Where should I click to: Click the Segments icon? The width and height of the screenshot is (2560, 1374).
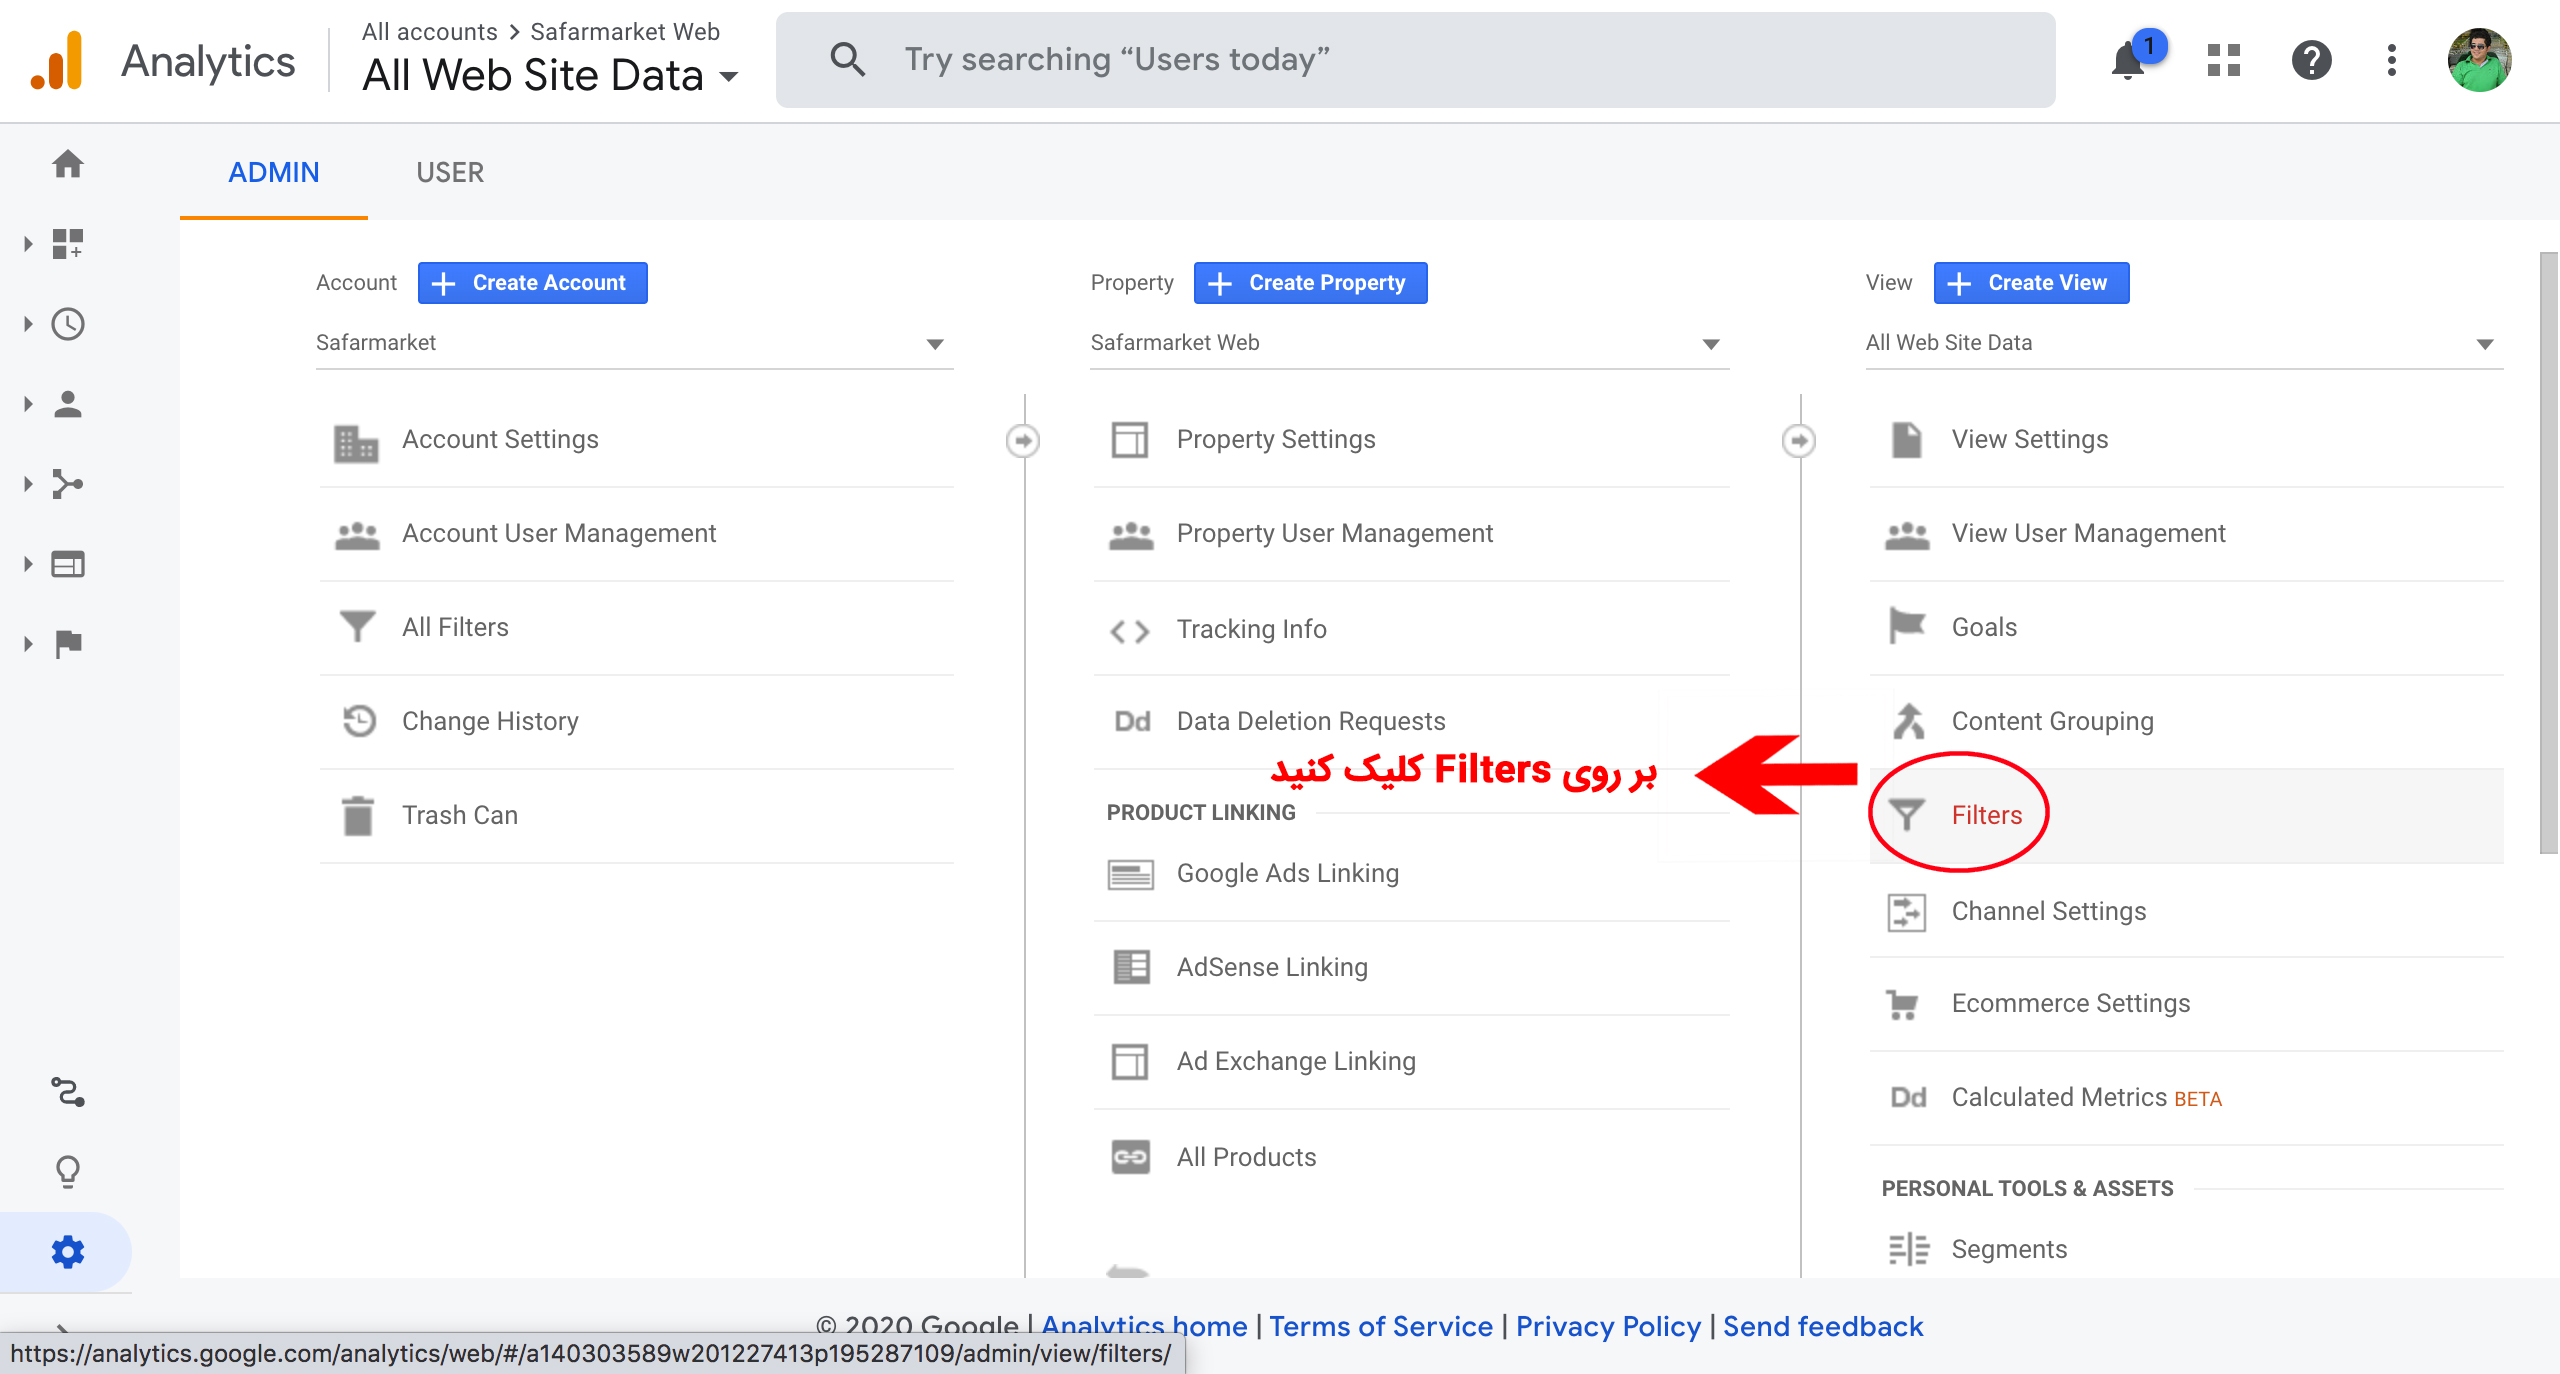(1908, 1249)
